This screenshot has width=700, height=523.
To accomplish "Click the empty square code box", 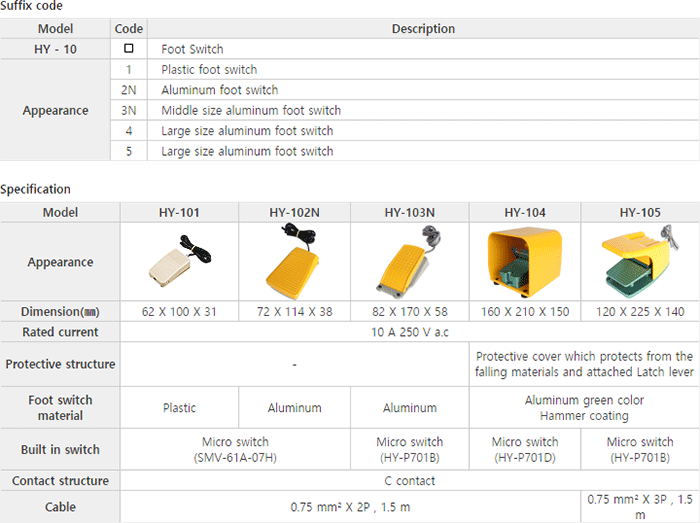I will [128, 49].
